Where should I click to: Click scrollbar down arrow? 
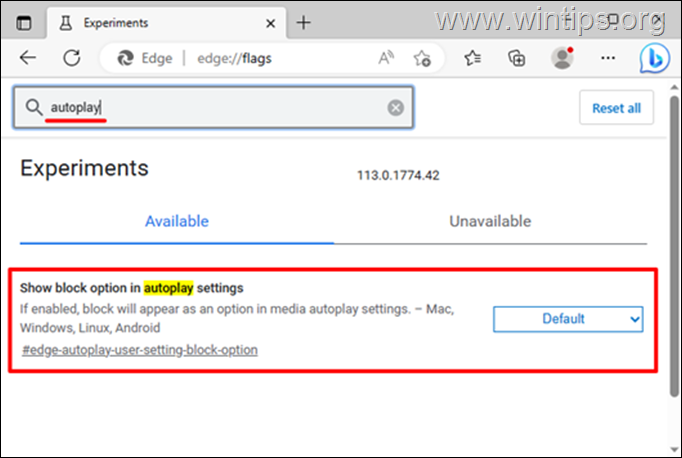pyautogui.click(x=674, y=450)
